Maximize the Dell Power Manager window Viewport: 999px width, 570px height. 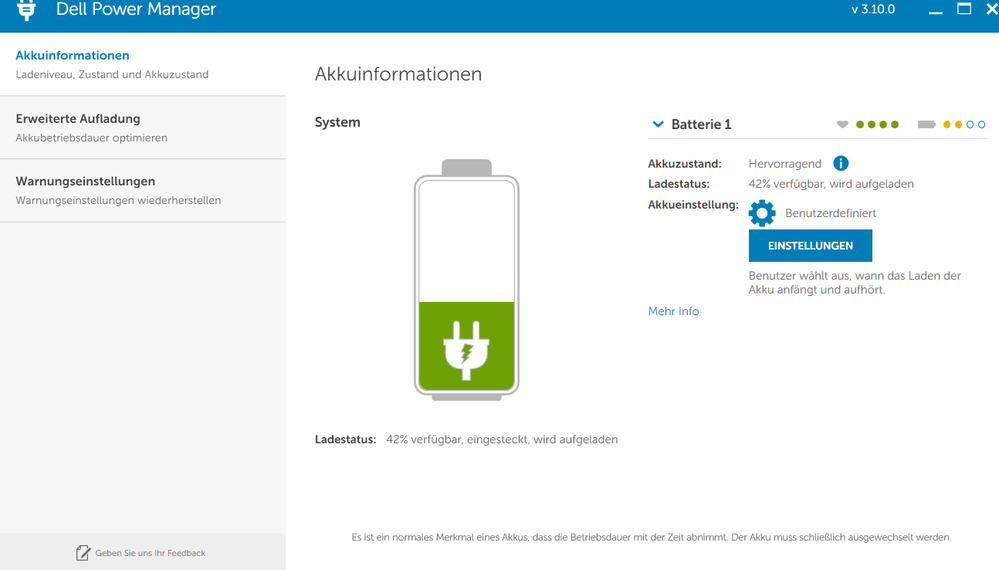click(964, 9)
